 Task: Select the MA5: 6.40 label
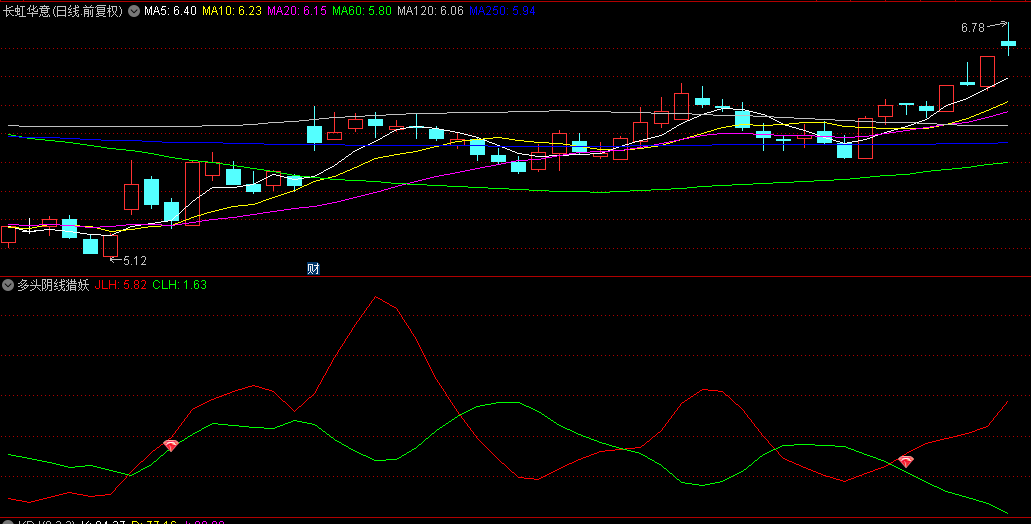[x=170, y=11]
